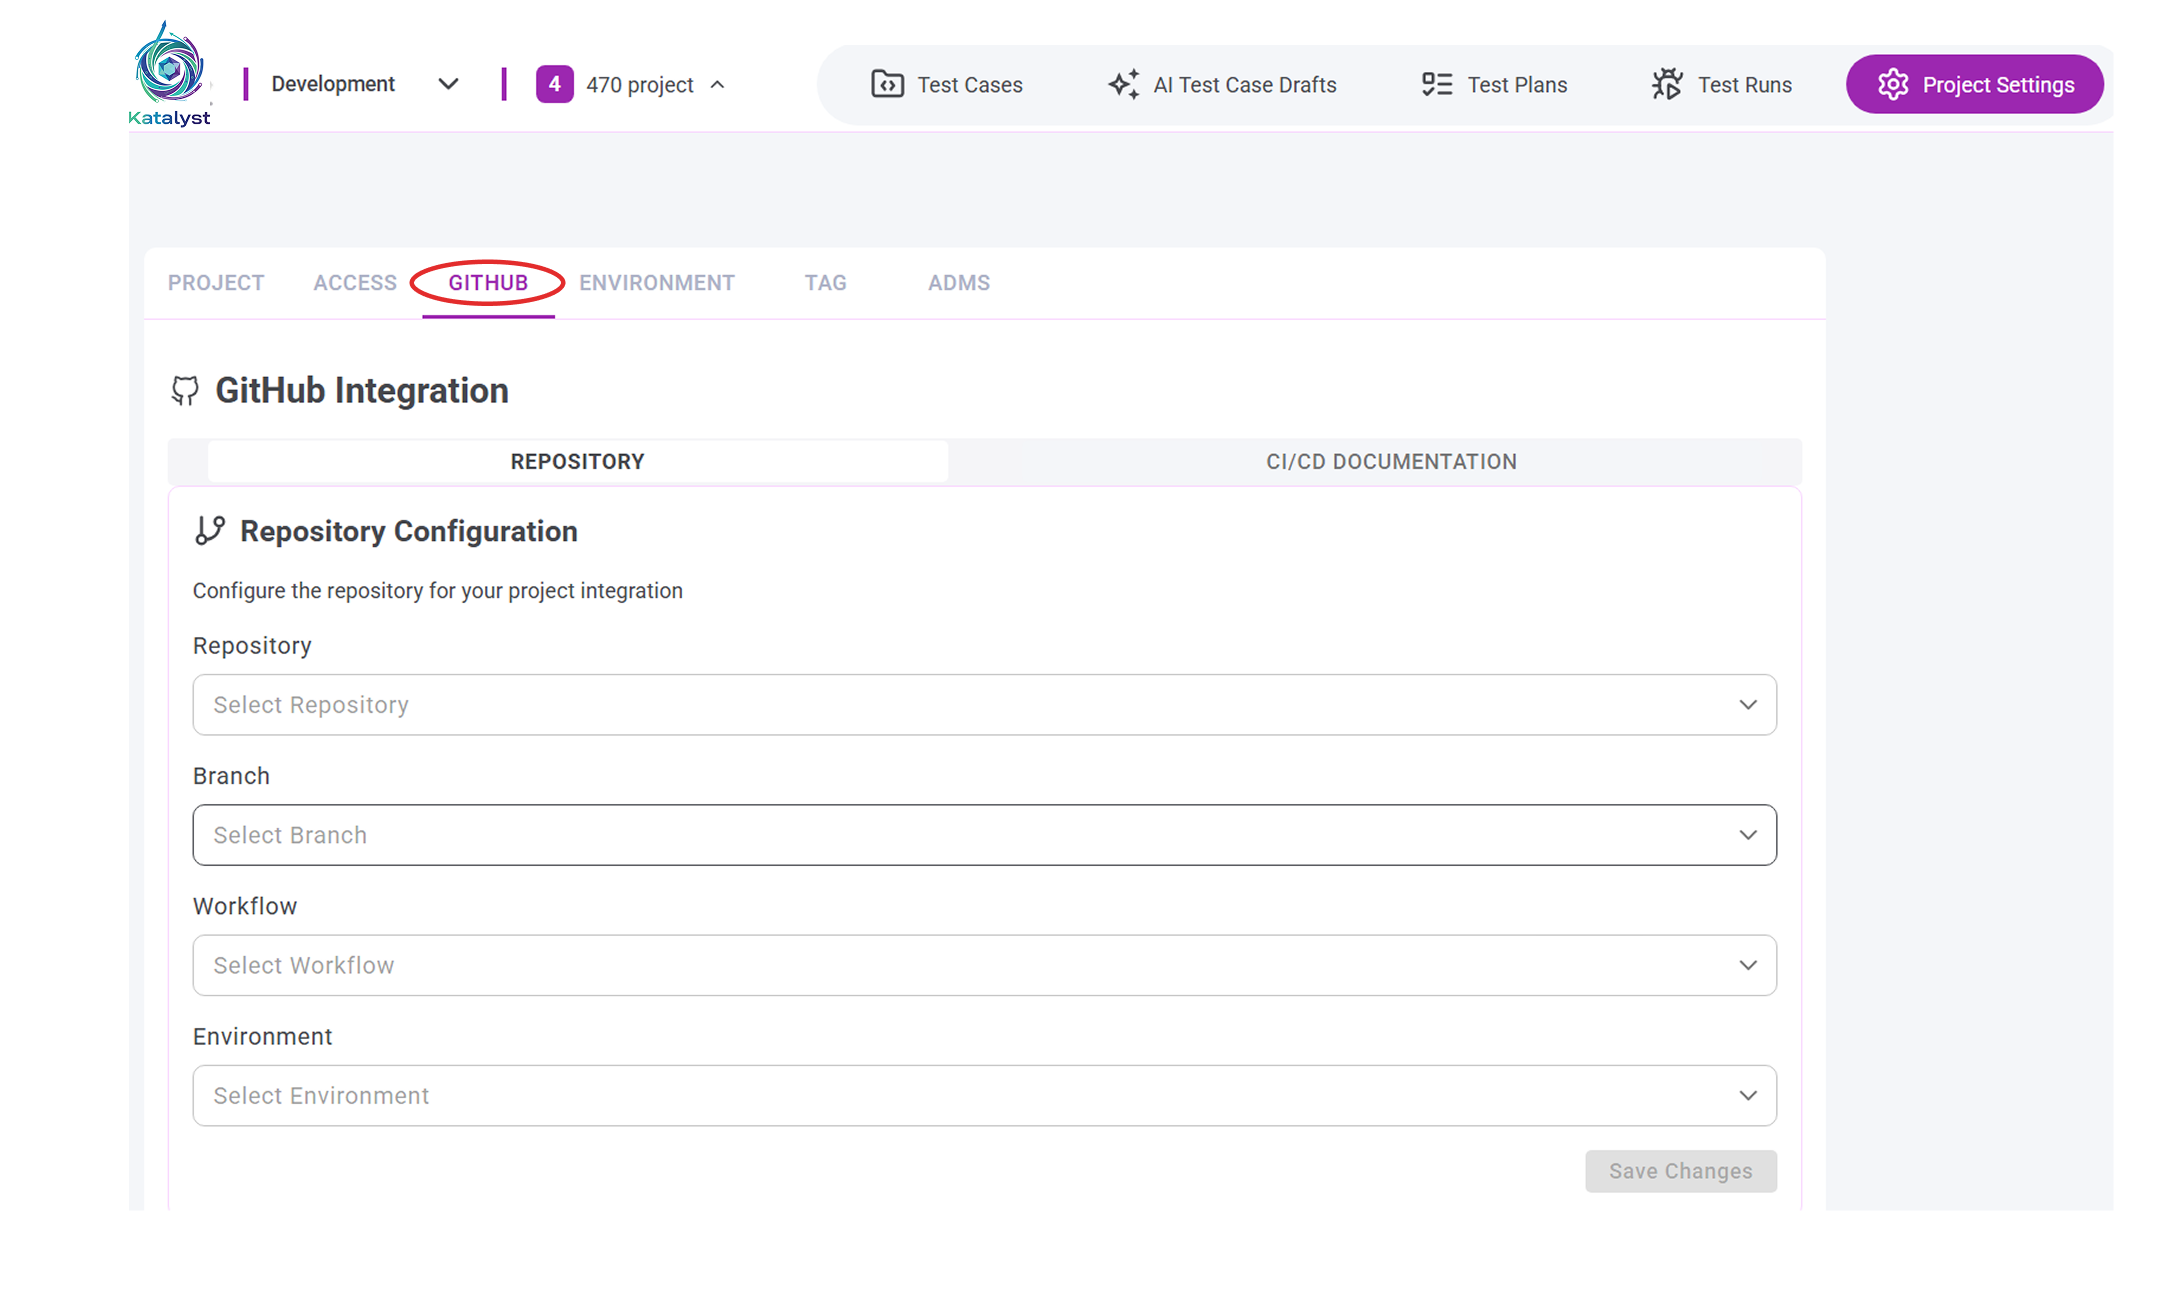Open the Select Branch dropdown
The width and height of the screenshot is (2177, 1304).
tap(984, 835)
